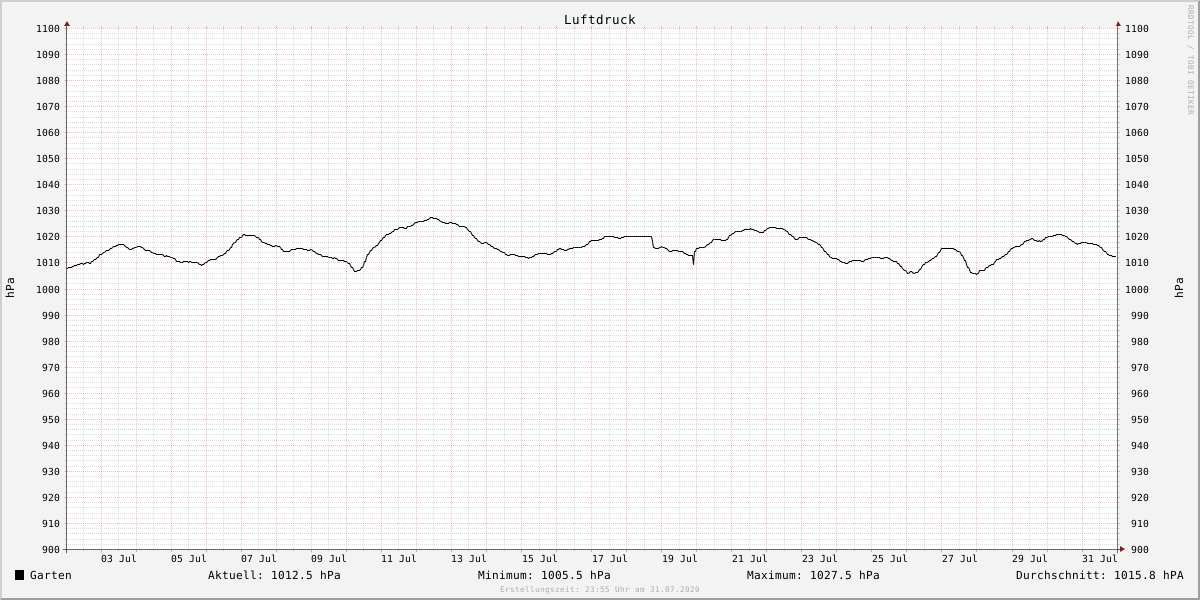Click "1030" on the right pressure axis
This screenshot has width=1200, height=600.
point(1136,210)
